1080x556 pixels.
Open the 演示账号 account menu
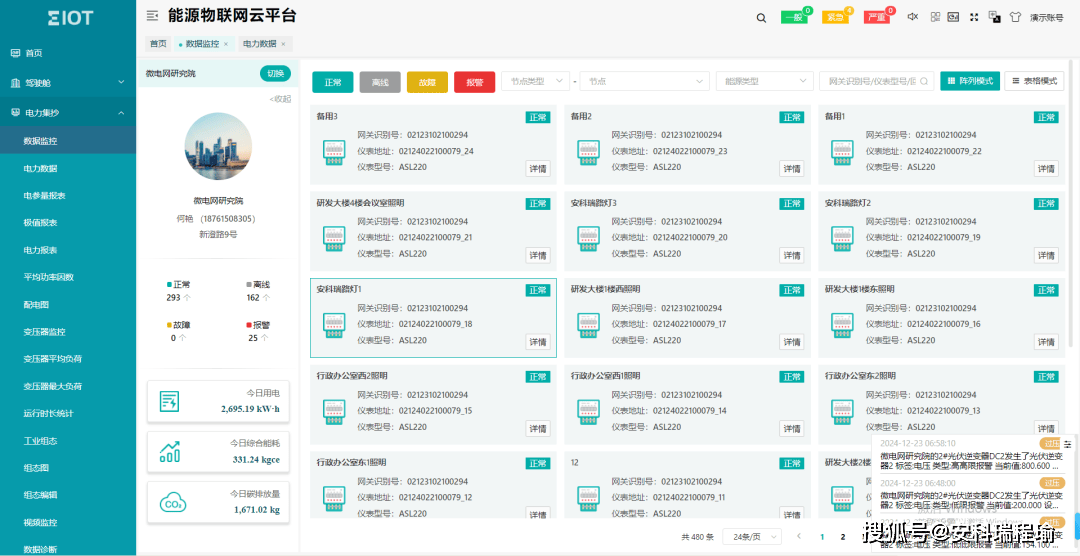[1047, 18]
